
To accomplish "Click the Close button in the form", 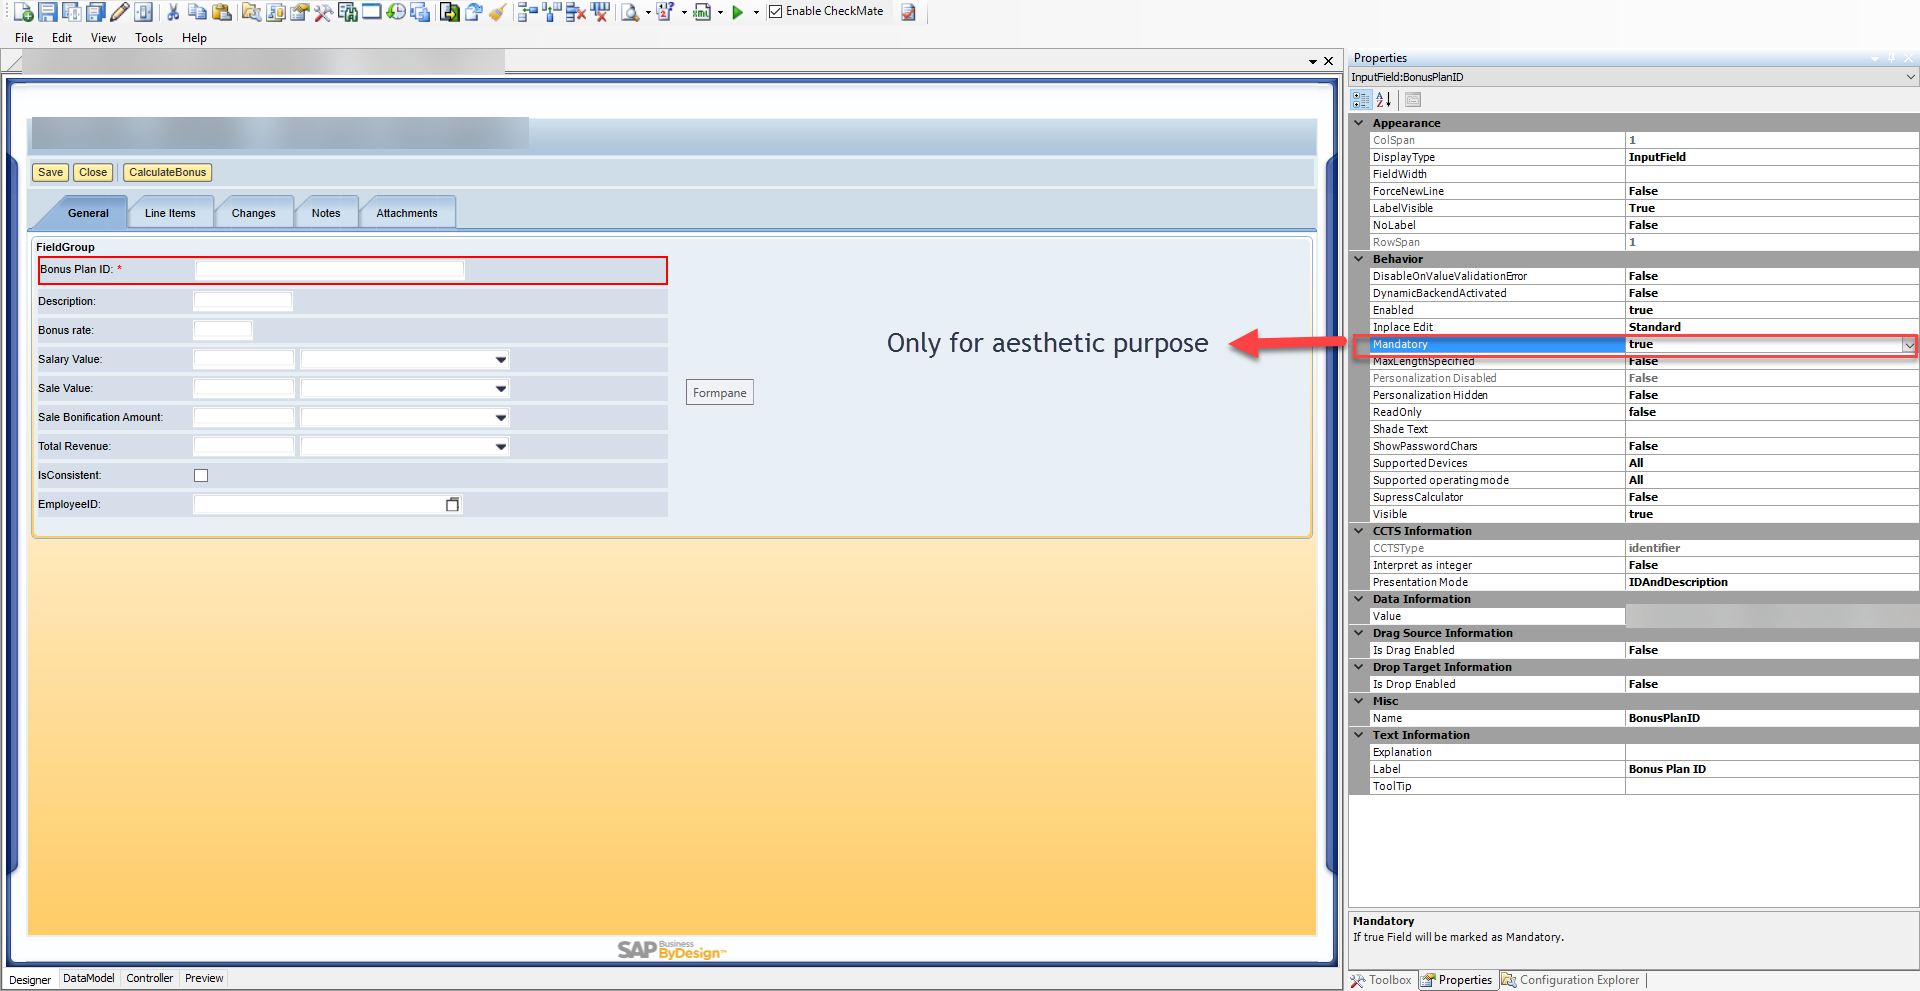I will point(93,172).
